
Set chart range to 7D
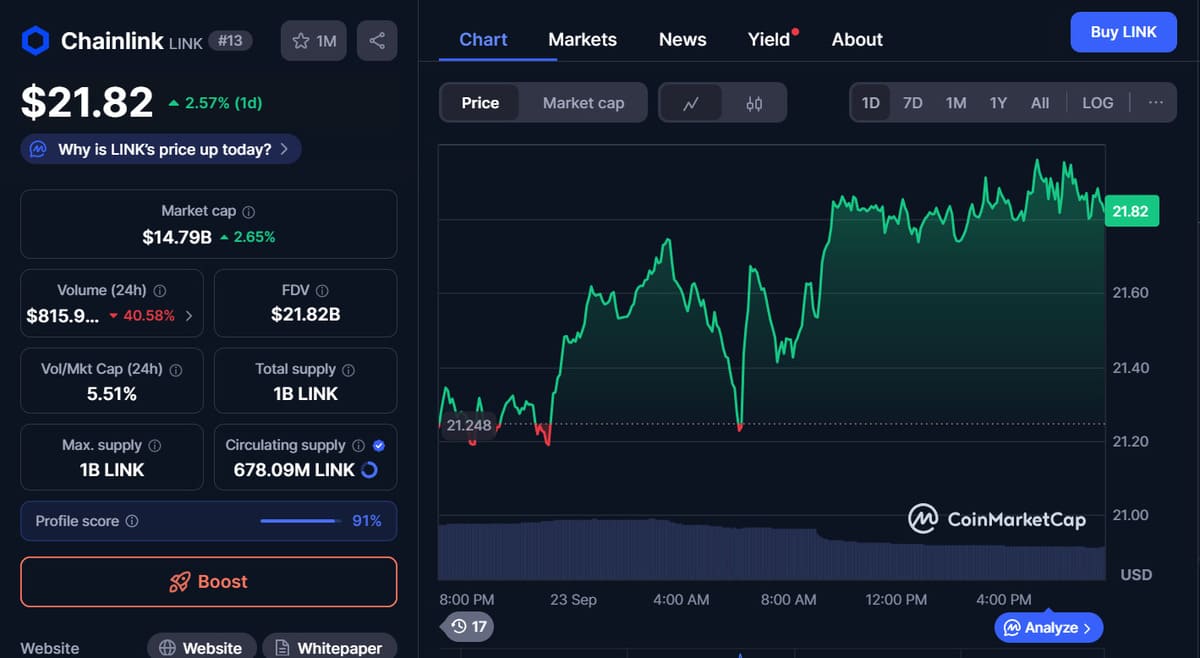pos(912,103)
